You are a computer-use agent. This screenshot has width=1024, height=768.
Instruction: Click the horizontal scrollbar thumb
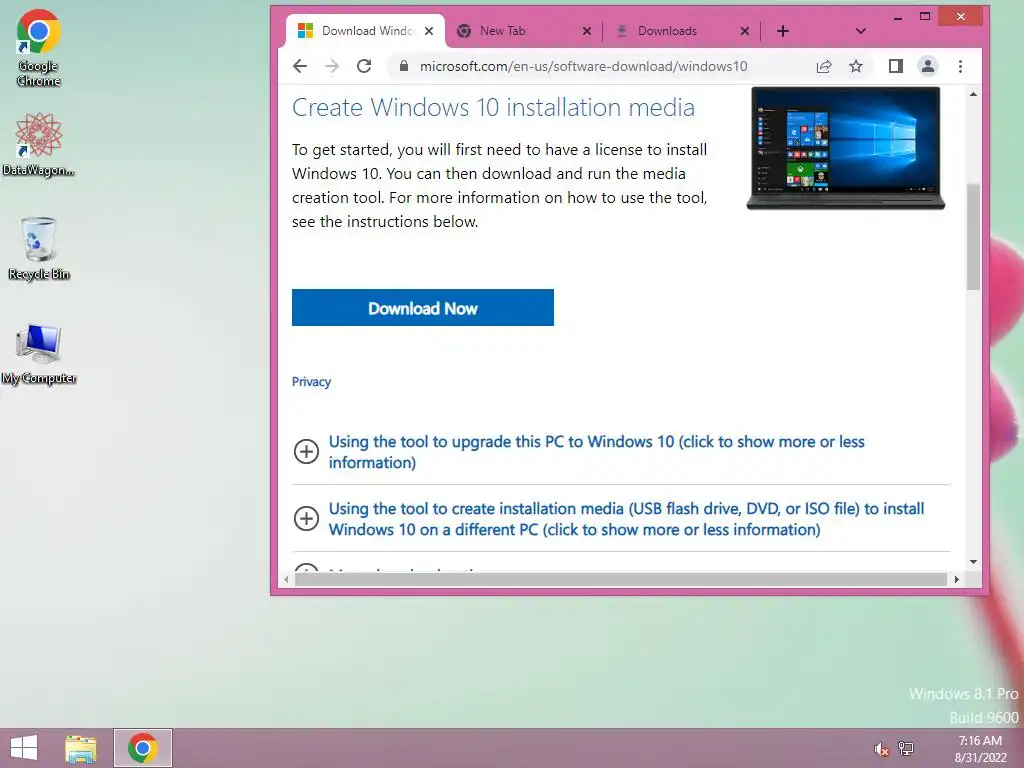pyautogui.click(x=620, y=579)
